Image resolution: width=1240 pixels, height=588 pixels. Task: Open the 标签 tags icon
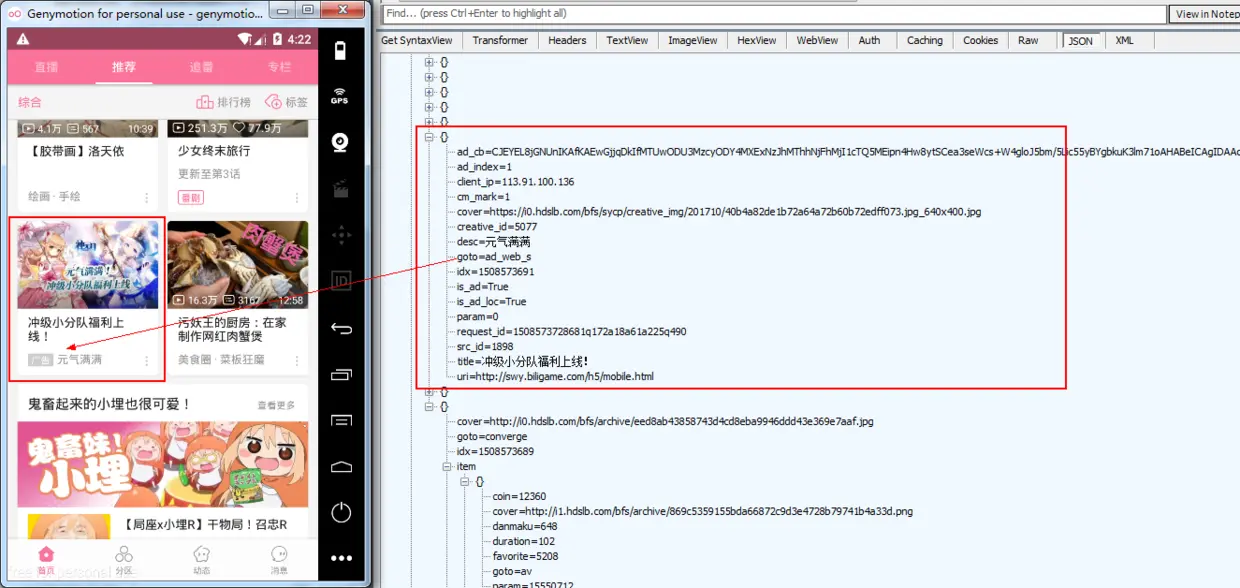coord(273,102)
